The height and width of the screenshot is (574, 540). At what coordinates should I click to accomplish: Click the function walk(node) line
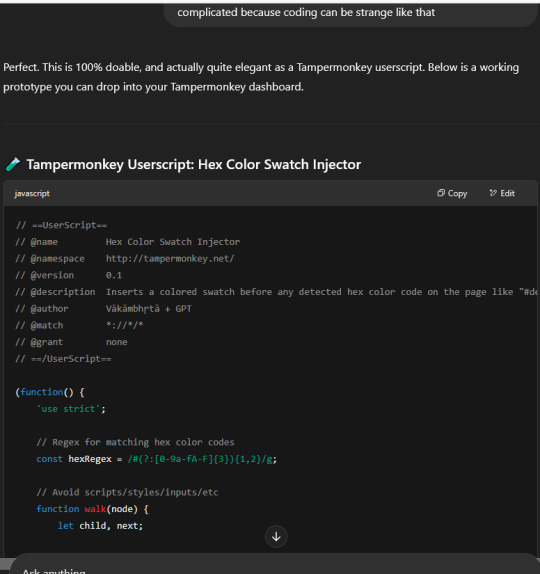(x=92, y=509)
